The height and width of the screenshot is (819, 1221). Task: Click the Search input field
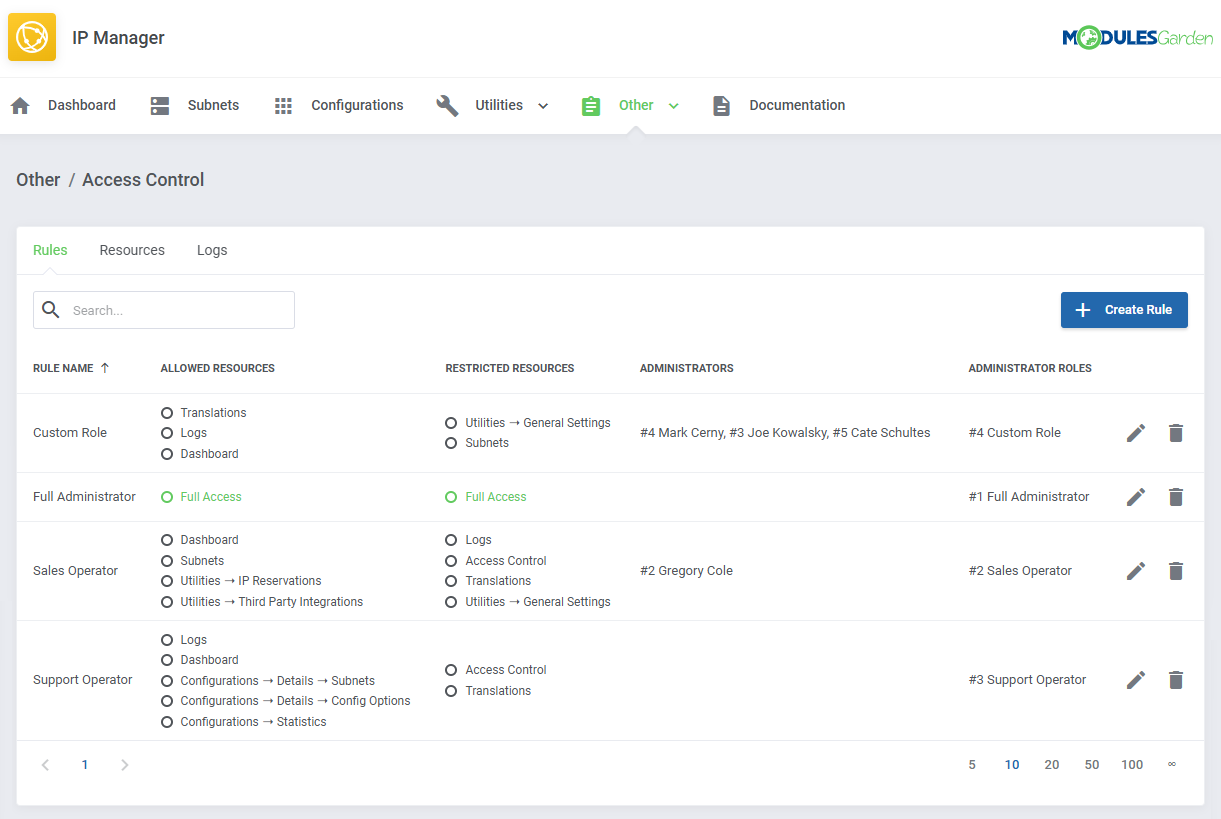164,310
